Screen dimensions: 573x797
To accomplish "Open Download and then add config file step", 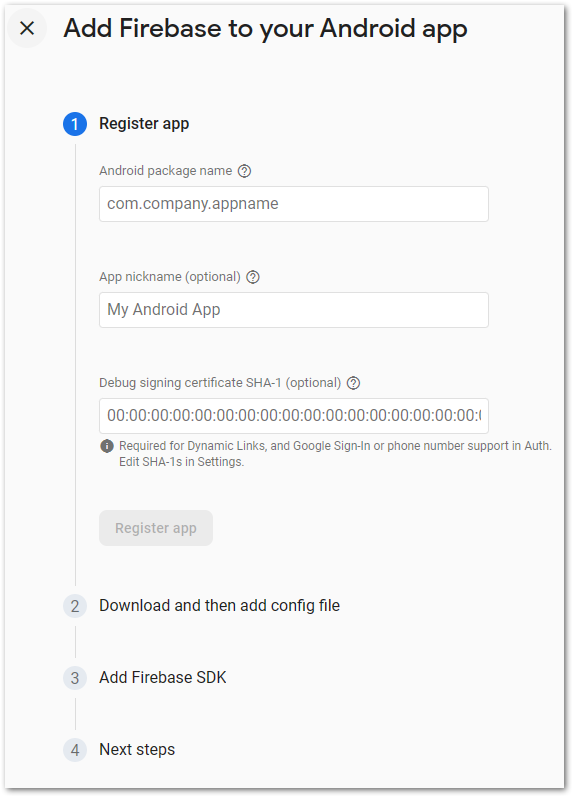I will pyautogui.click(x=220, y=606).
